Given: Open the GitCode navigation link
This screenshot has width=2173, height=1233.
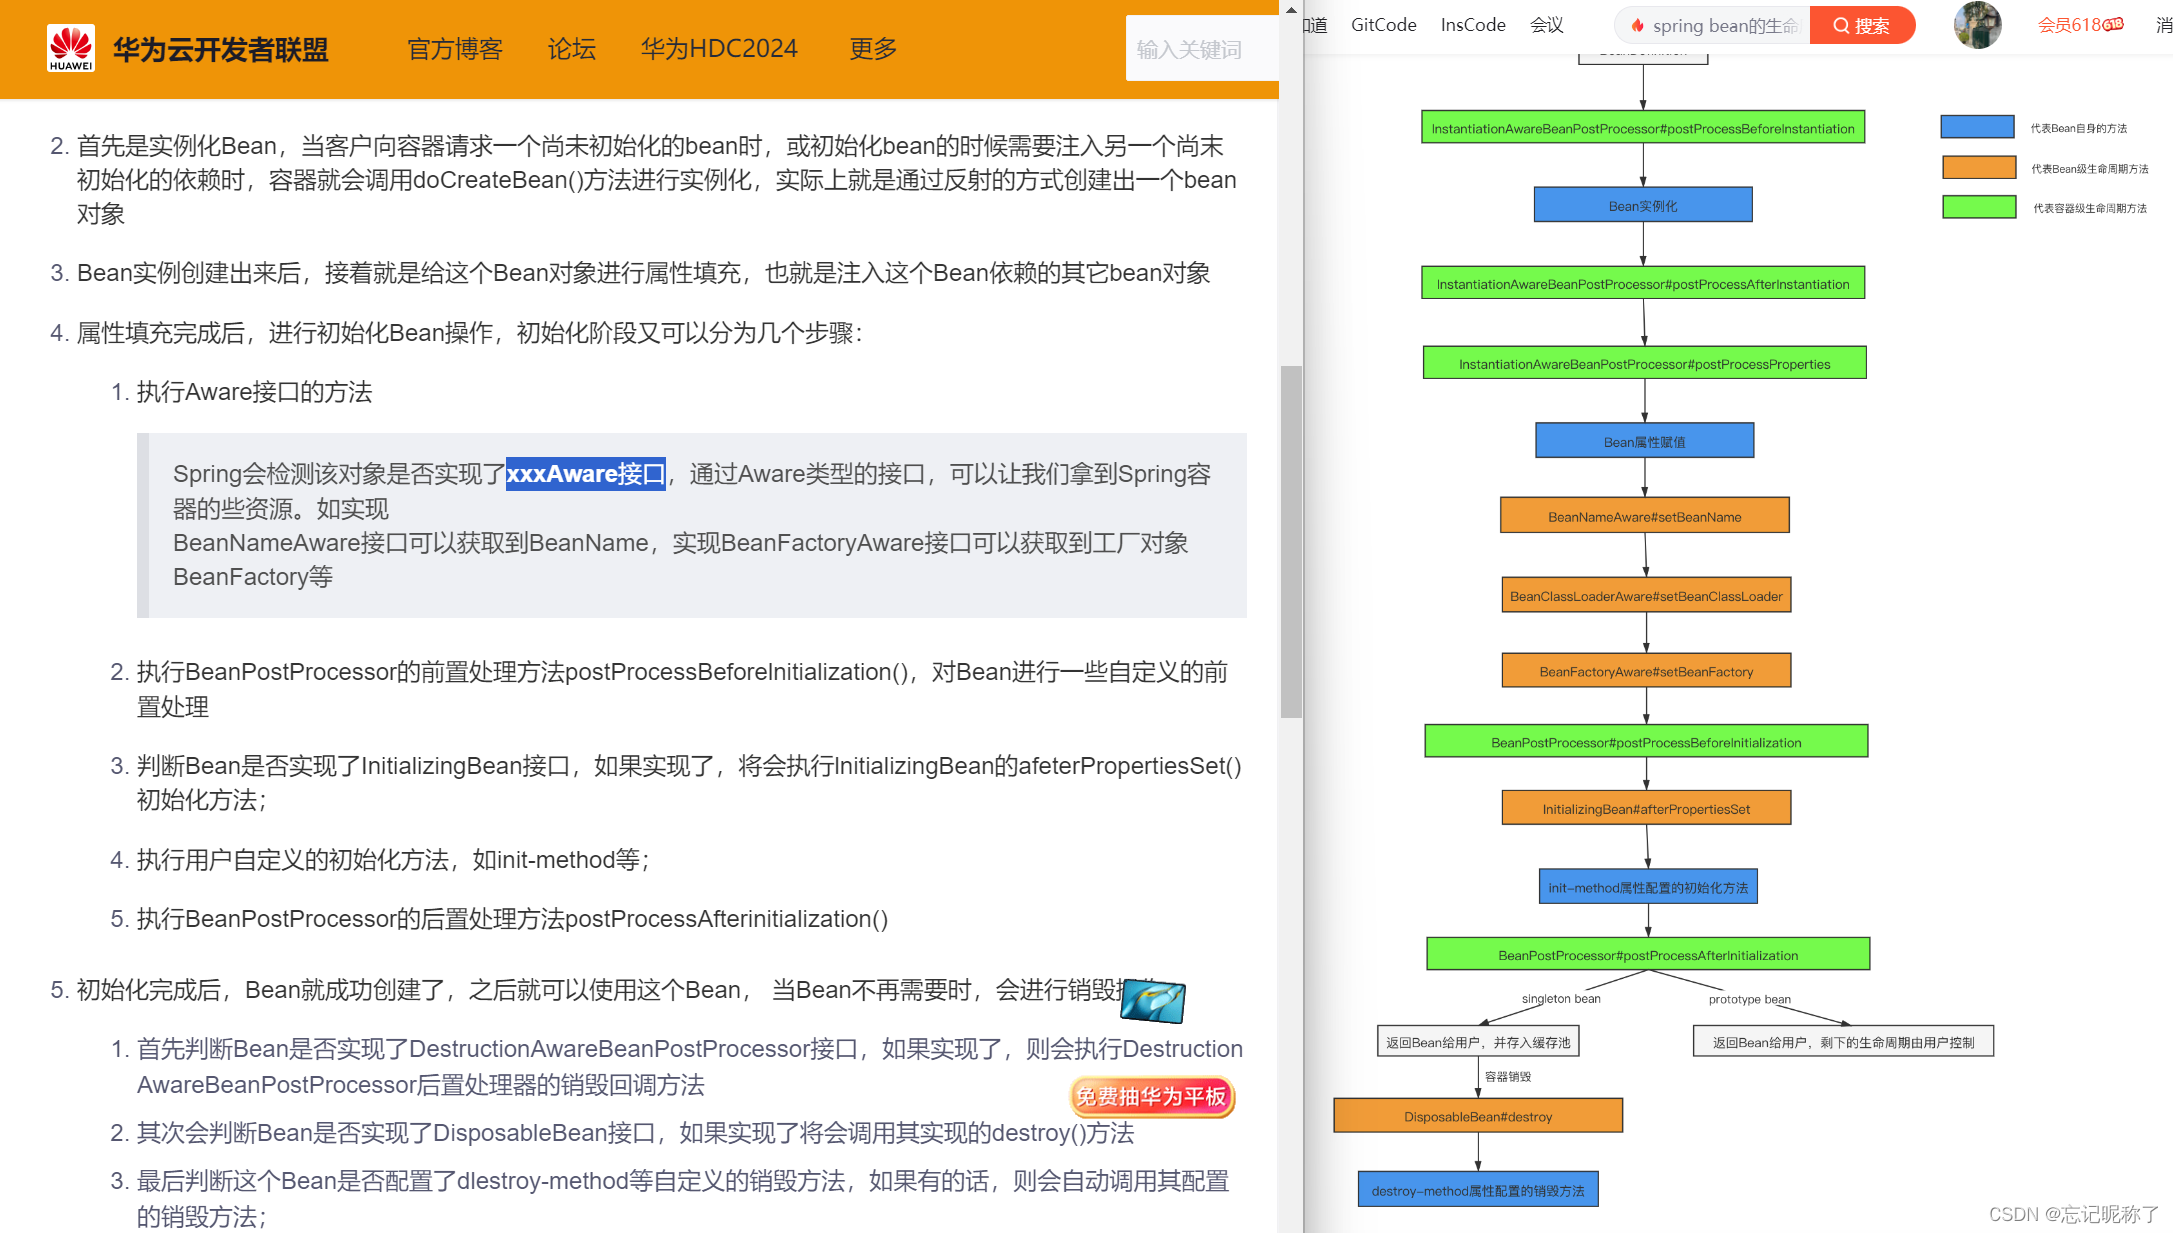Looking at the screenshot, I should (1383, 25).
